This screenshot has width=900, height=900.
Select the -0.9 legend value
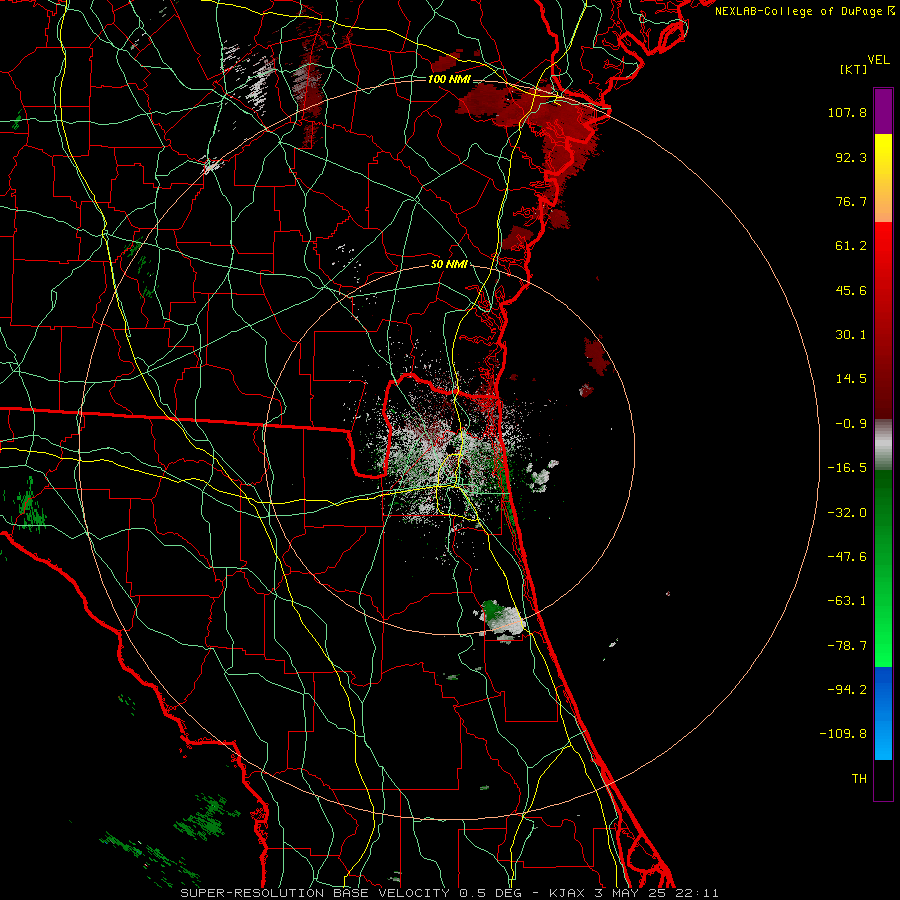tap(851, 424)
